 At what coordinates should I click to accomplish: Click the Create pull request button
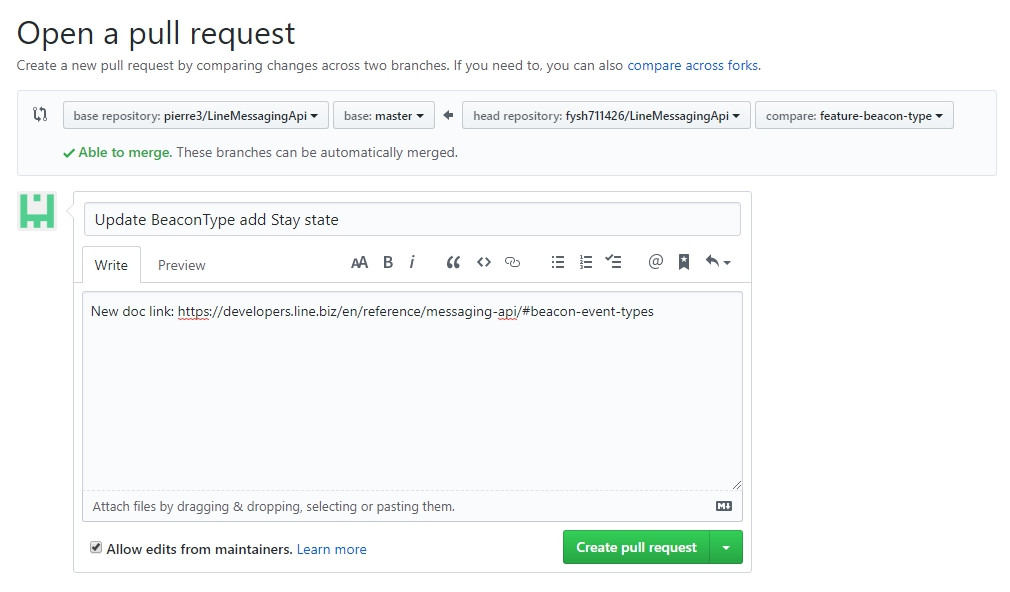(x=636, y=548)
